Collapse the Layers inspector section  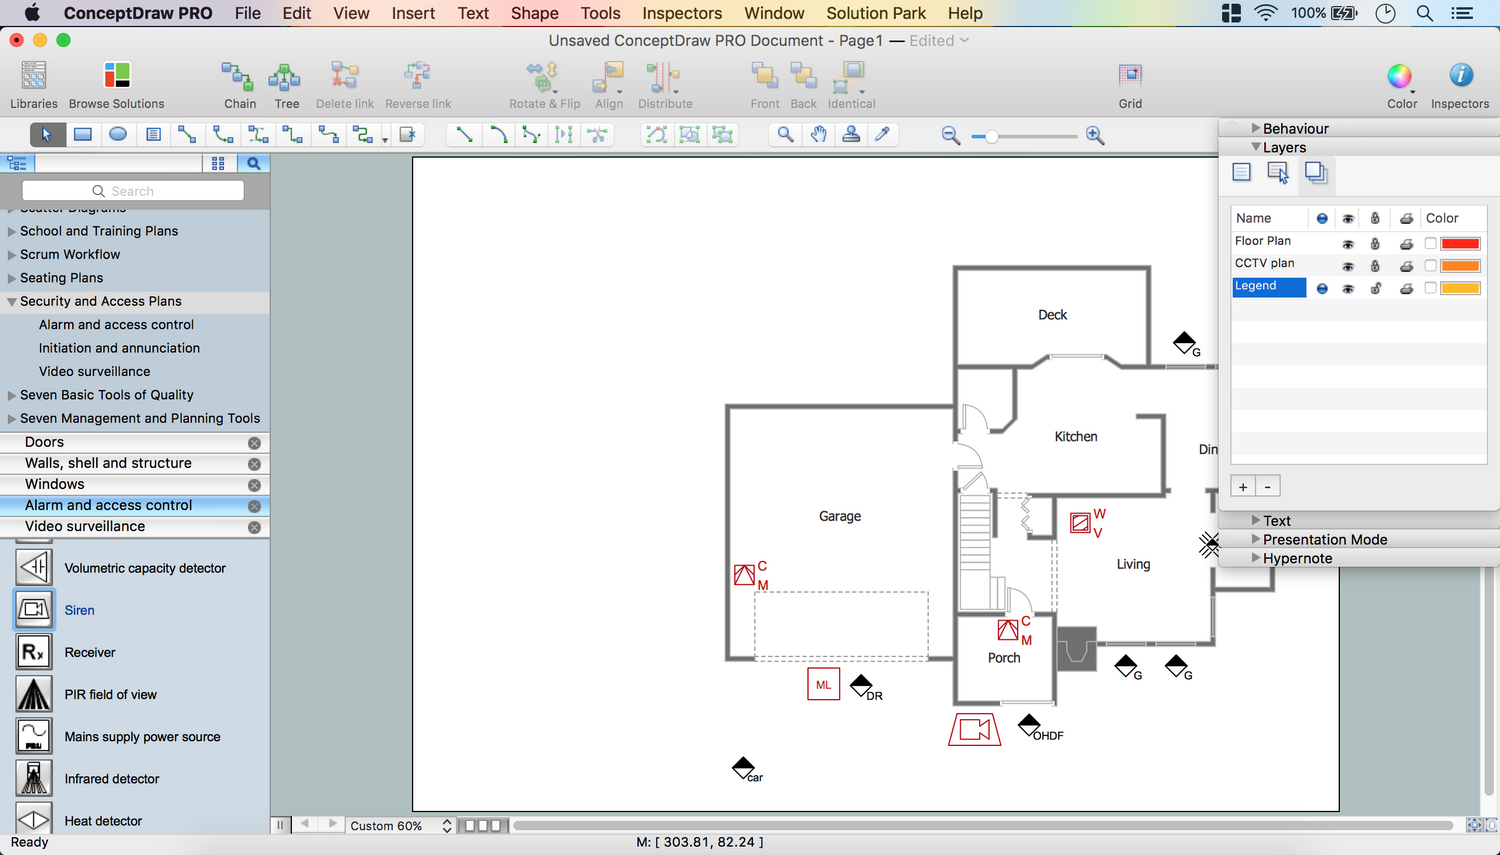1256,147
